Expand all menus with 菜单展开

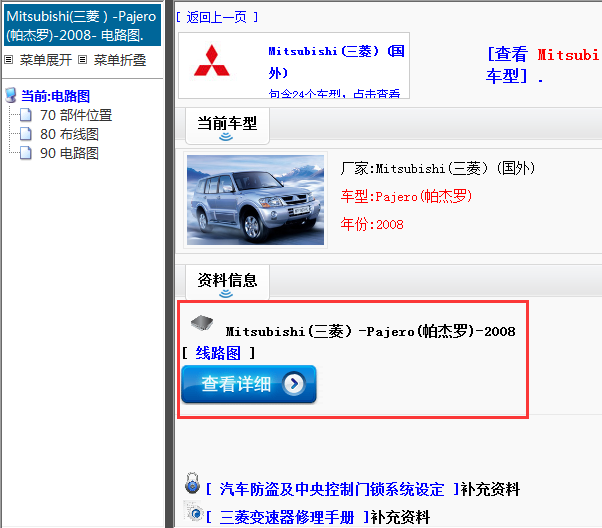pyautogui.click(x=41, y=60)
